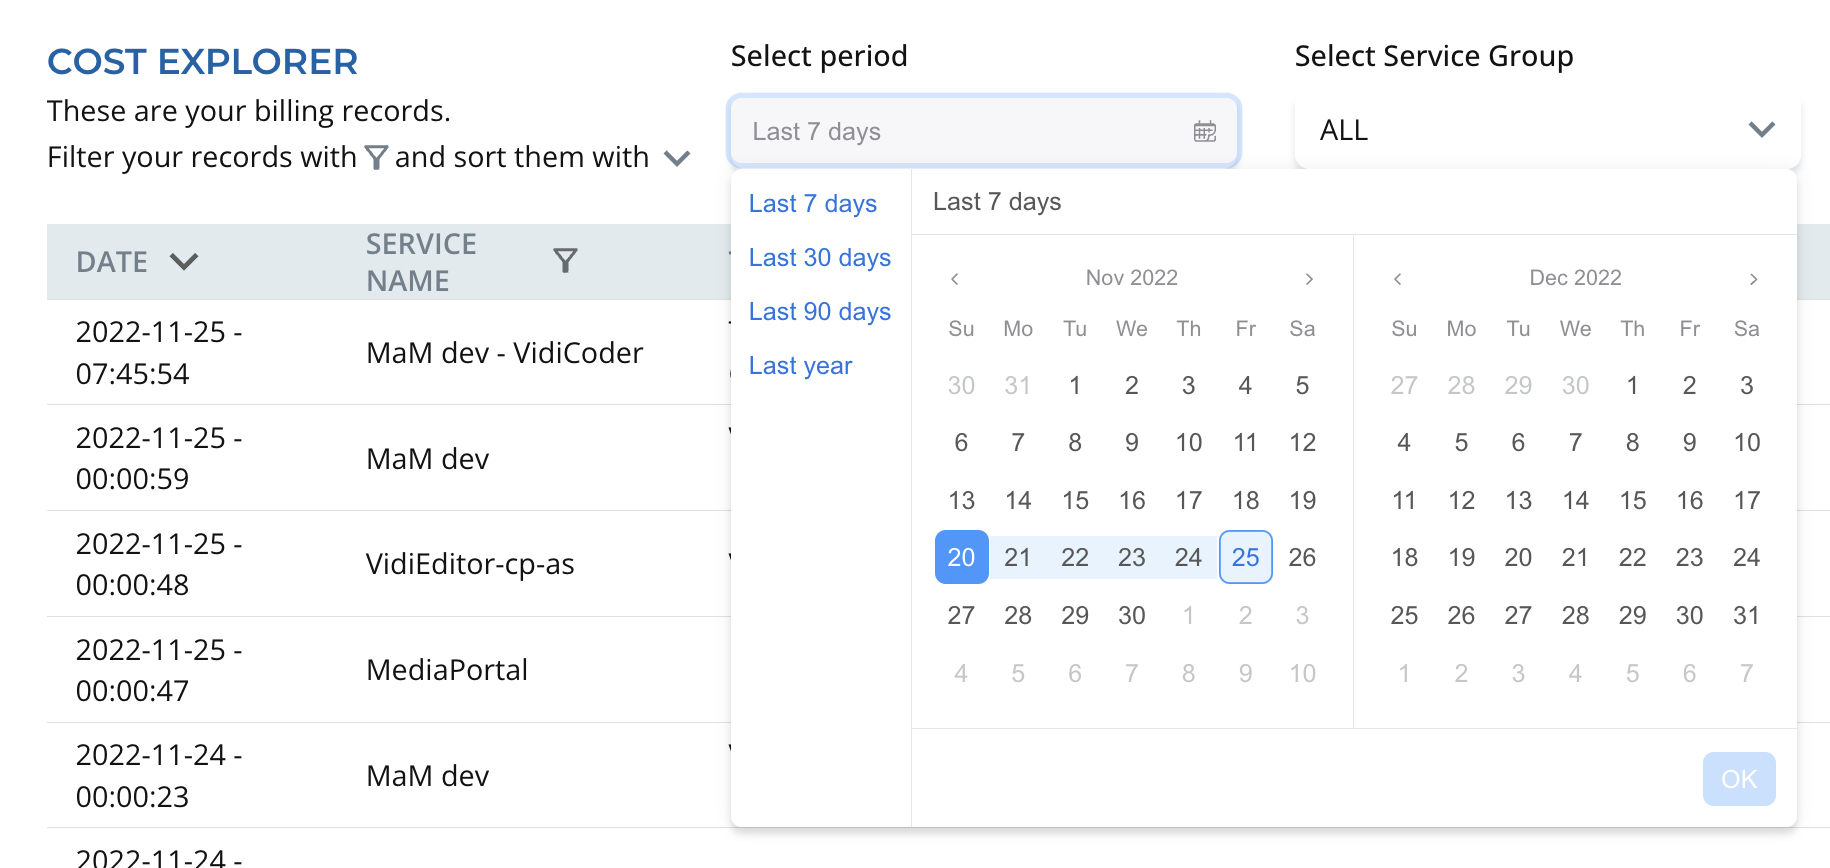Sort records by the Date column arrow
1830x868 pixels.
(184, 262)
